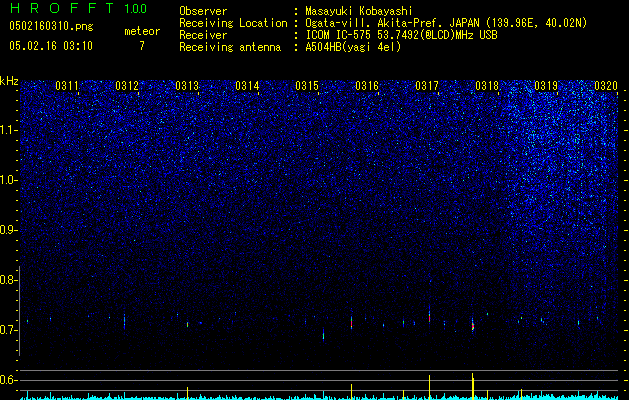The image size is (629, 400).
Task: Click the meteor echo just before 0316
Action: (351, 322)
